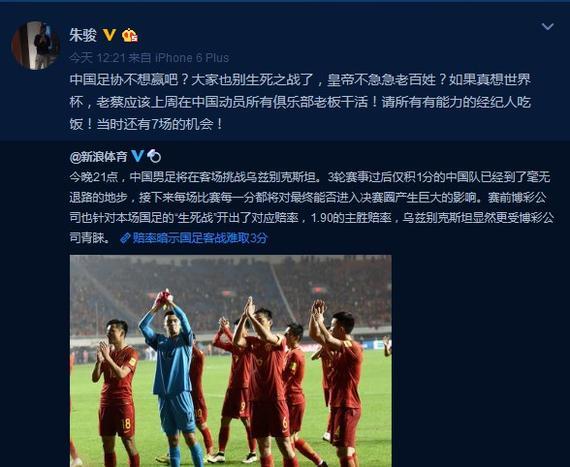570x467 pixels.
Task: Click 朱骏's post text about 中国足协
Action: pyautogui.click(x=300, y=102)
